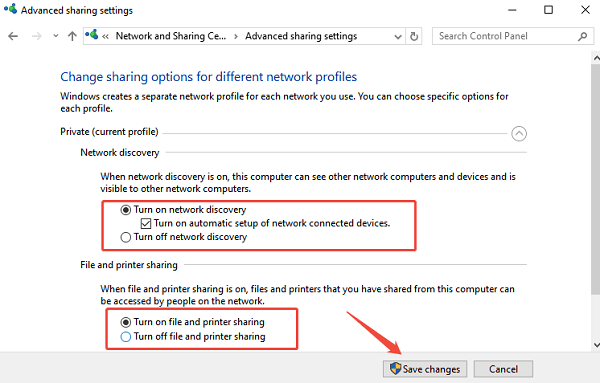The width and height of the screenshot is (600, 383).
Task: Click the double chevron in the address bar
Action: pos(105,36)
